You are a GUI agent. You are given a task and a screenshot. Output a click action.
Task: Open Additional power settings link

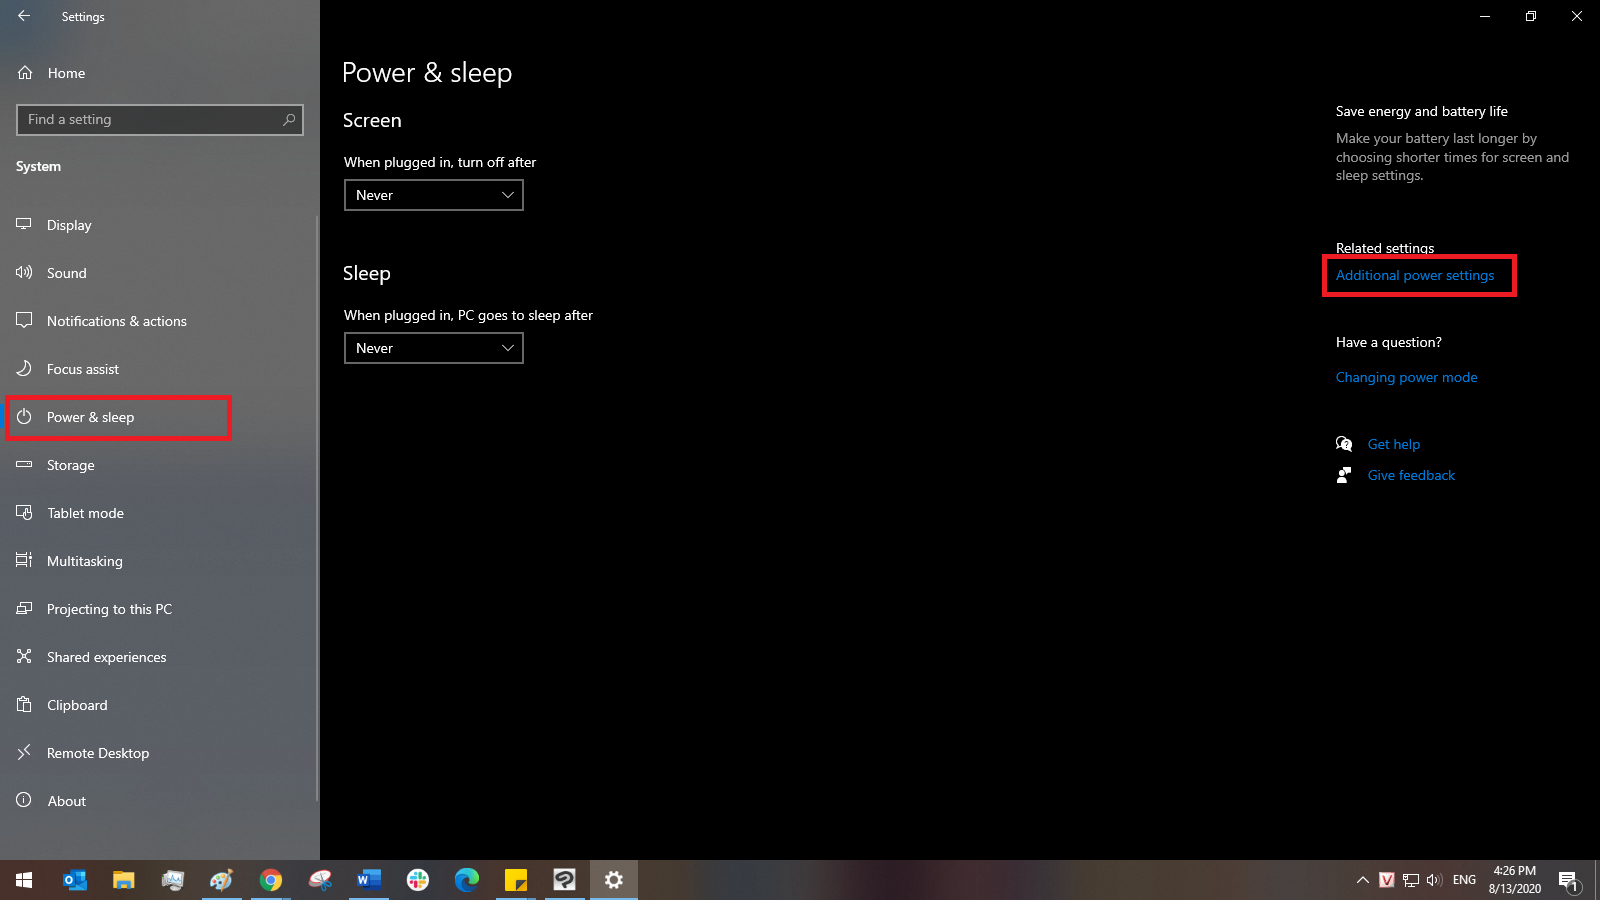[1415, 275]
